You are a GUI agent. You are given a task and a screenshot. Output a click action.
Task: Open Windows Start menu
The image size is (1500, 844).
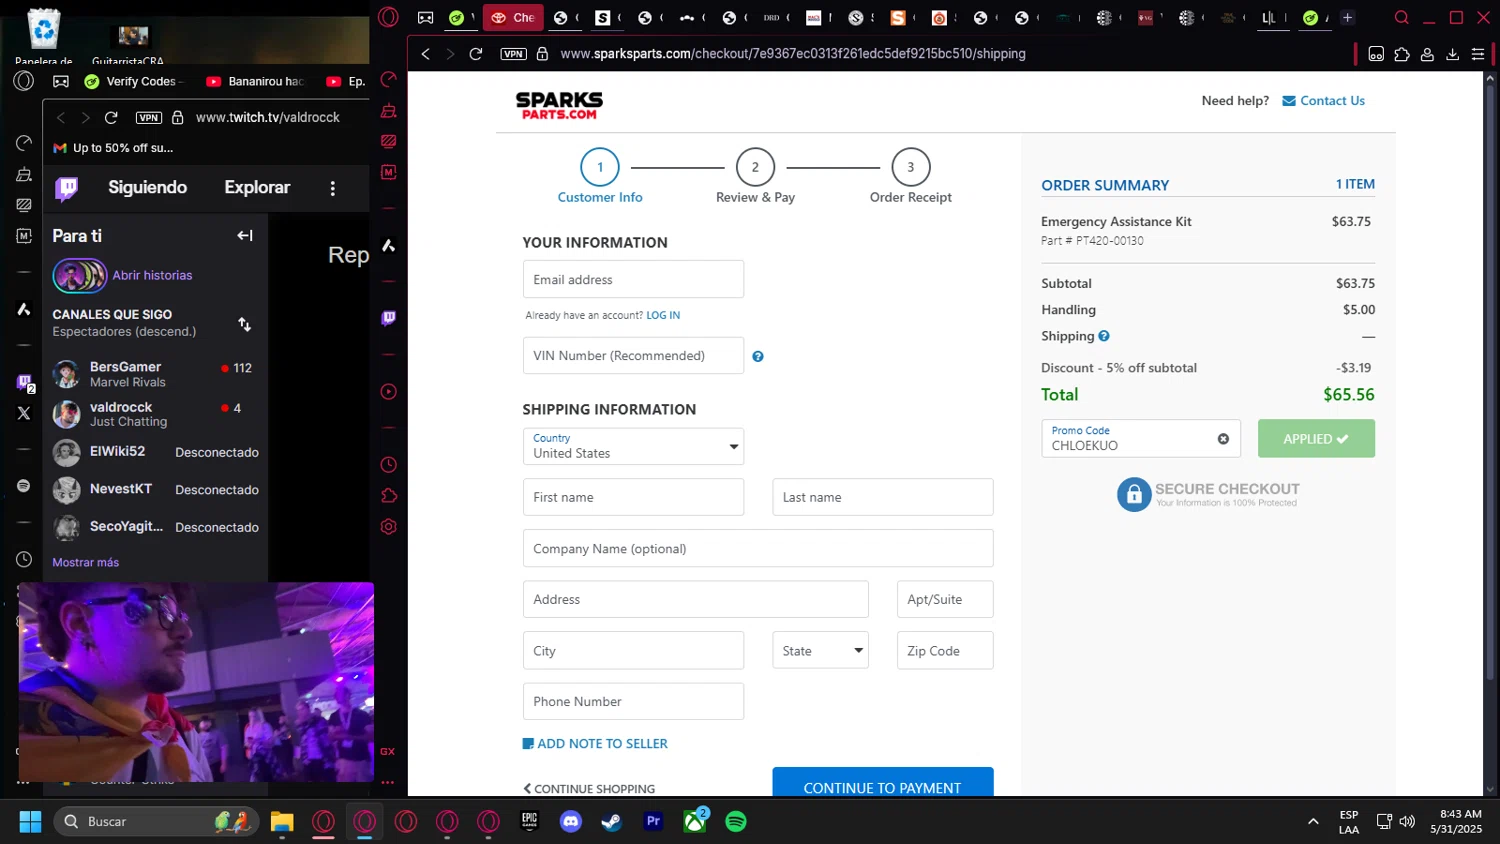(30, 822)
